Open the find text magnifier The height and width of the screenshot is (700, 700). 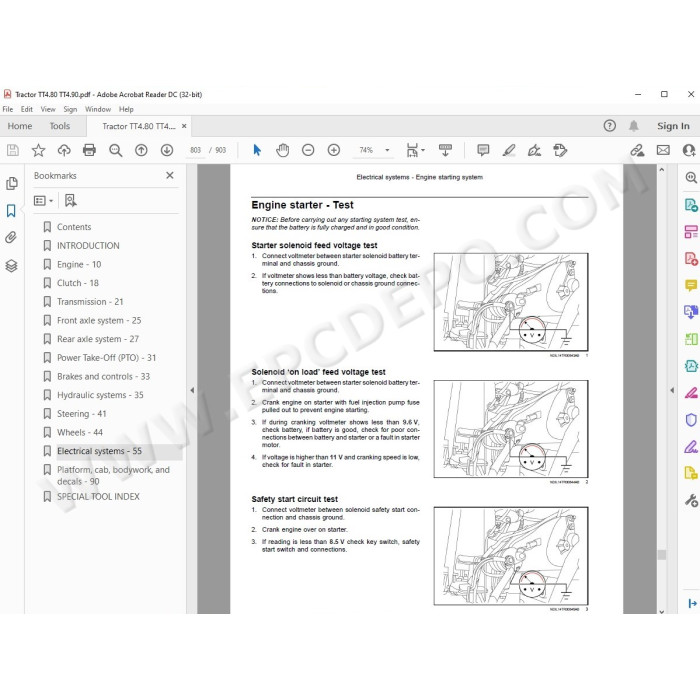pos(116,150)
